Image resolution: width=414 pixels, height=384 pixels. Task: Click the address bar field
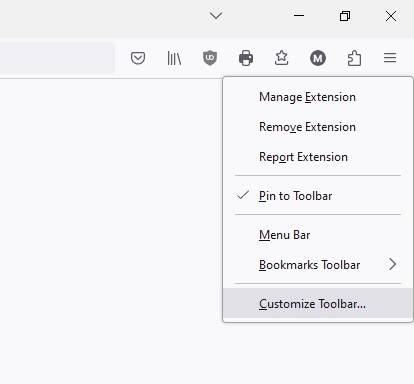57,58
